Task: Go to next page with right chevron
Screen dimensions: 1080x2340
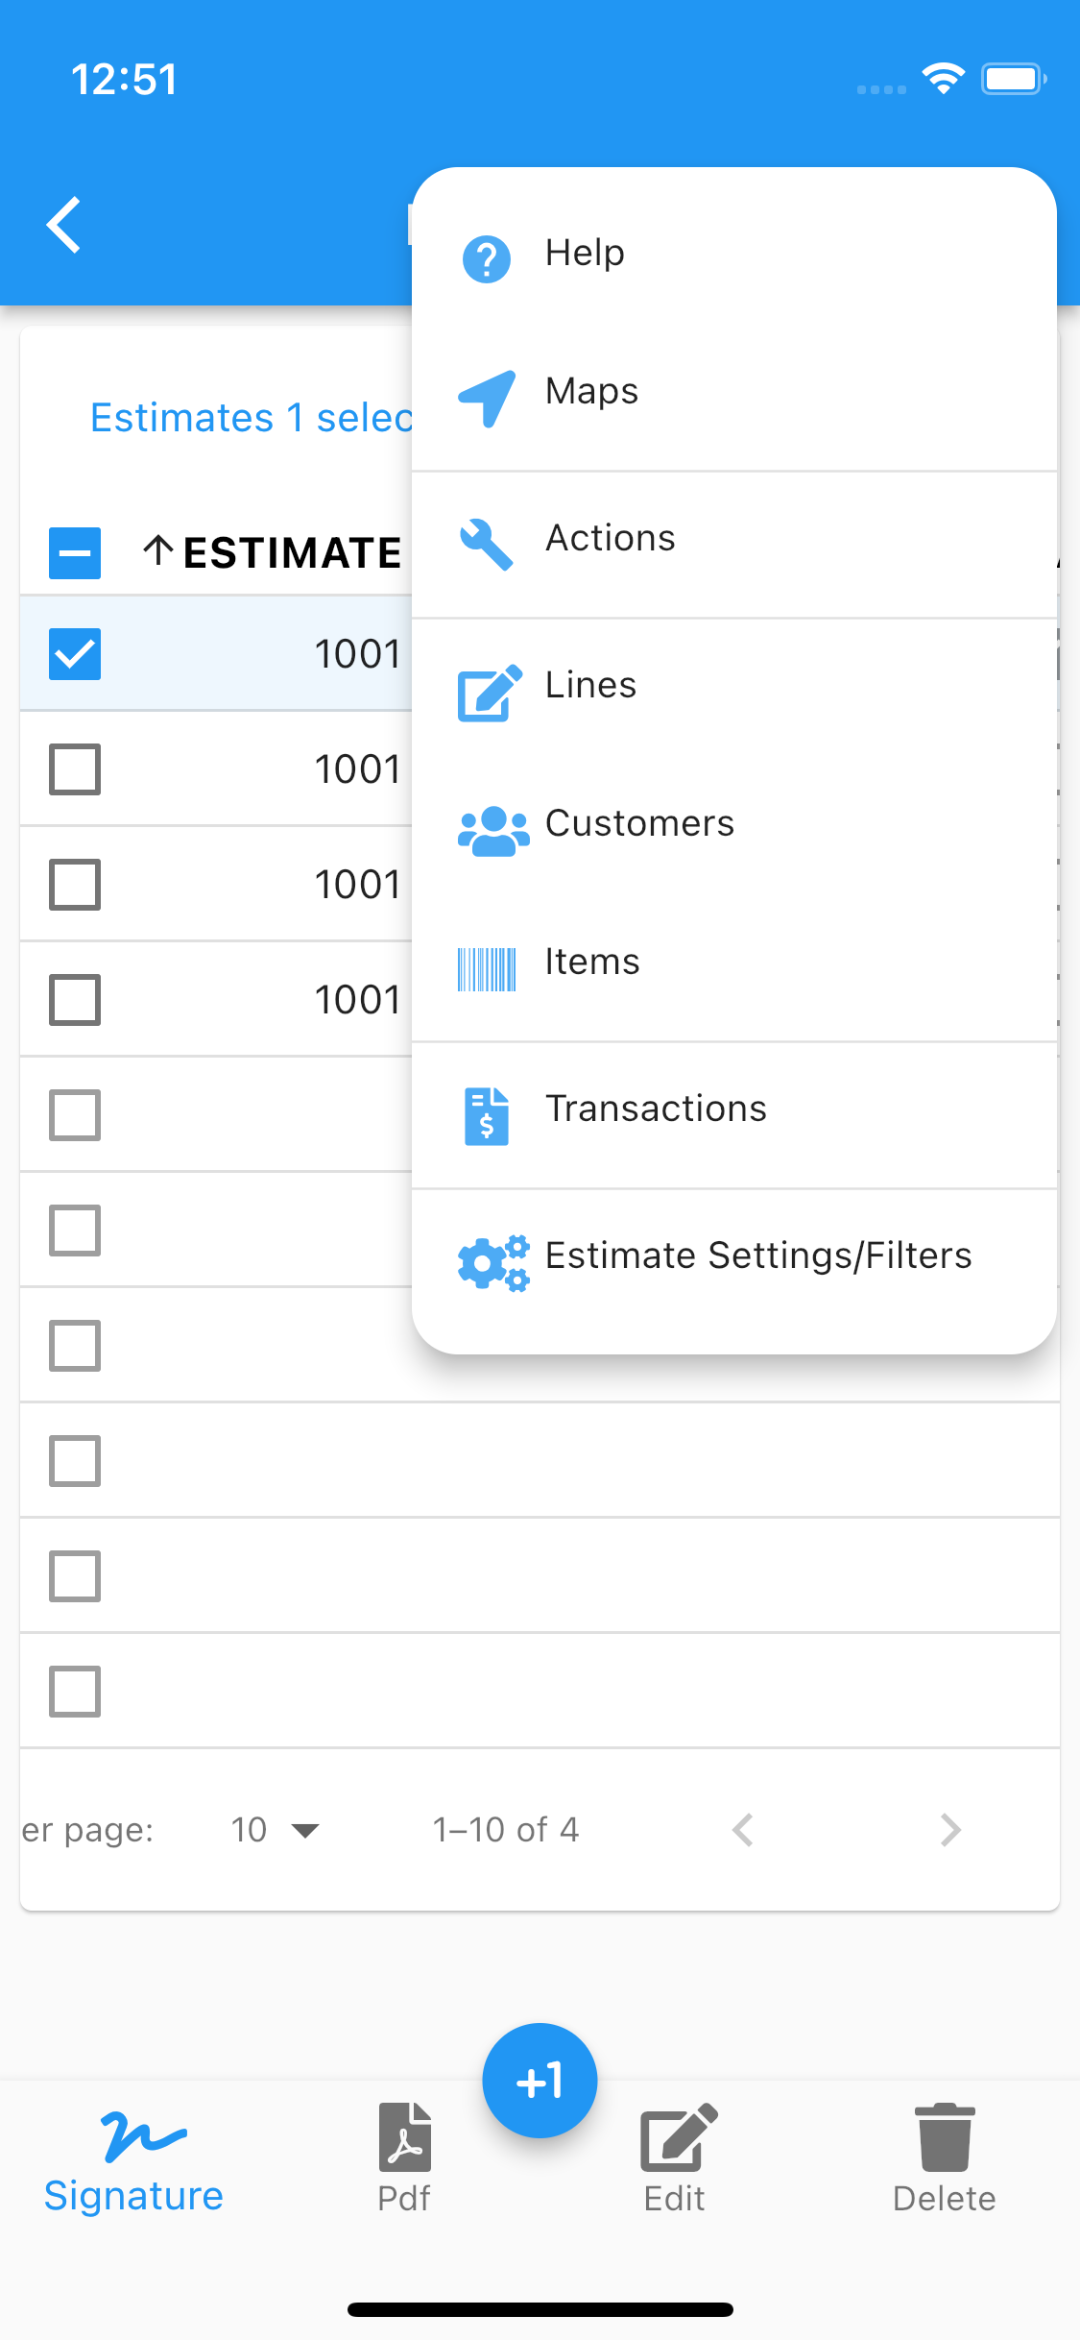Action: pos(950,1830)
